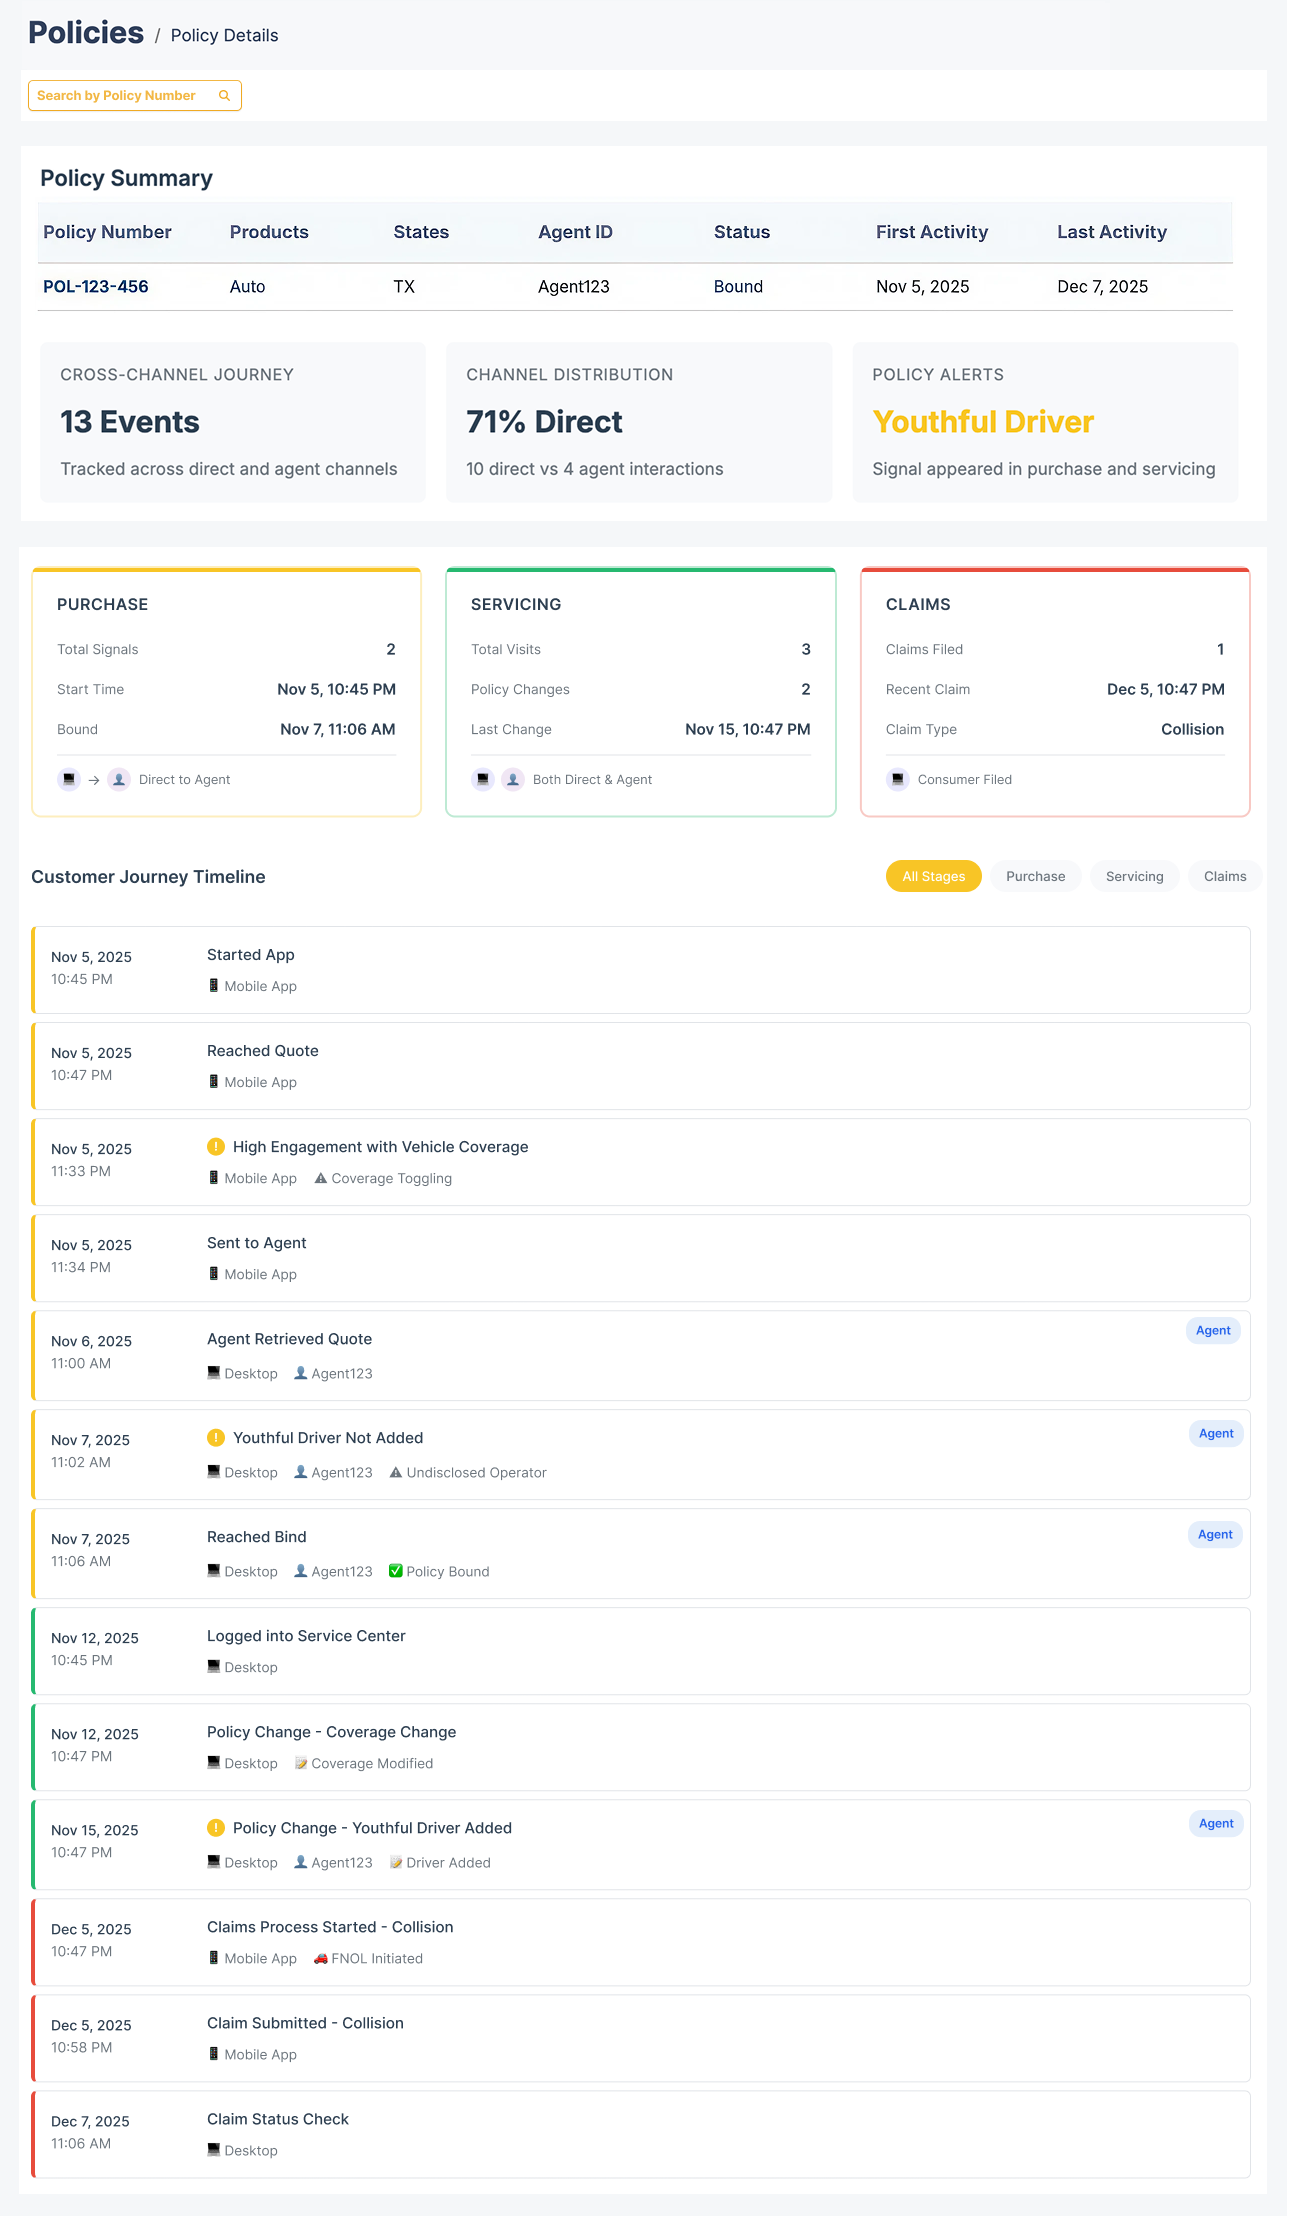The image size is (1291, 2216).
Task: Click the computer icon in Claims card
Action: 898,779
